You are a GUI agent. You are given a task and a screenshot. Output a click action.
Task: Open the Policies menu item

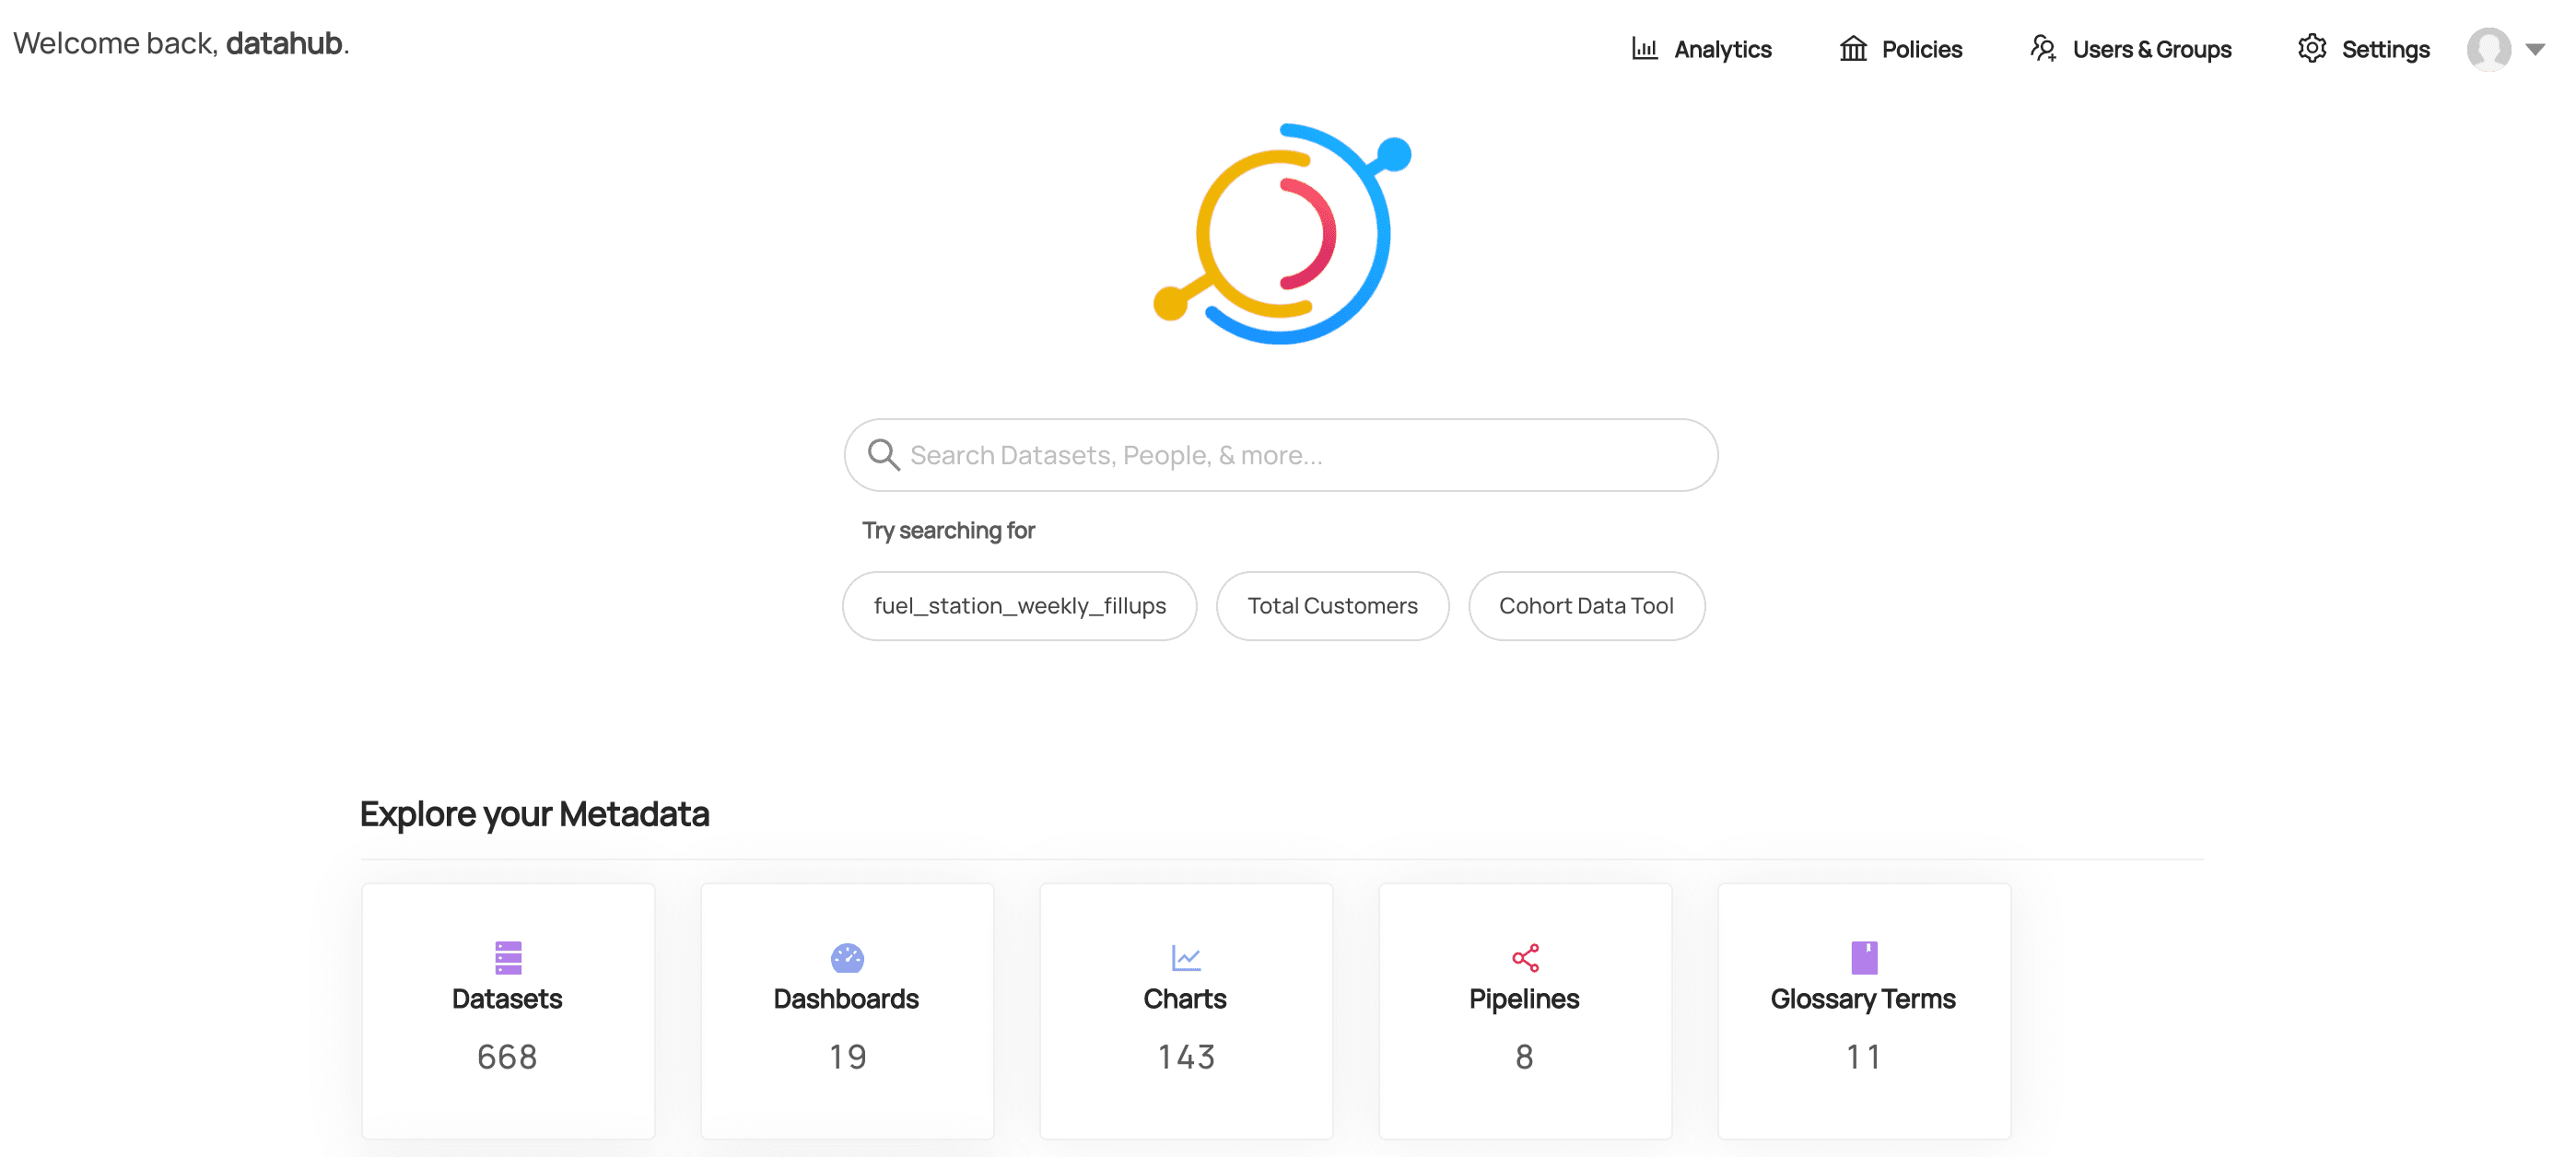pyautogui.click(x=1900, y=49)
